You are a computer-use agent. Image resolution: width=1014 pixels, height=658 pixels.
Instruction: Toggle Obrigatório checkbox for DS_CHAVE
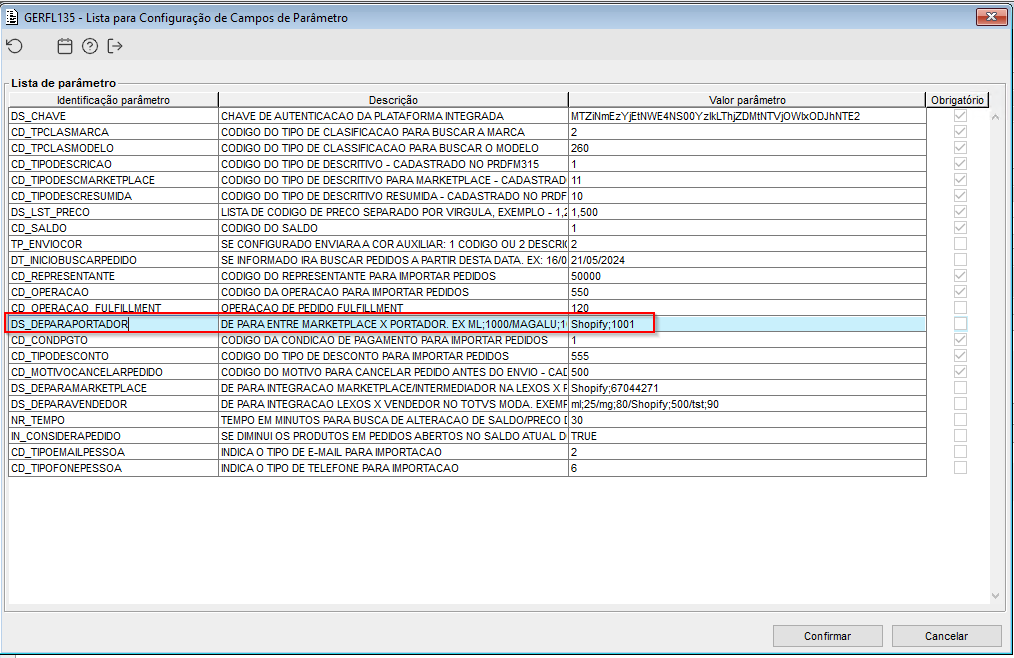[960, 116]
